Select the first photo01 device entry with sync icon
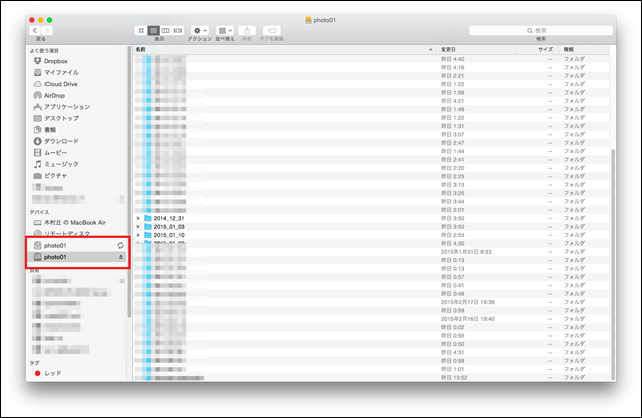The height and width of the screenshot is (418, 642). coord(78,246)
